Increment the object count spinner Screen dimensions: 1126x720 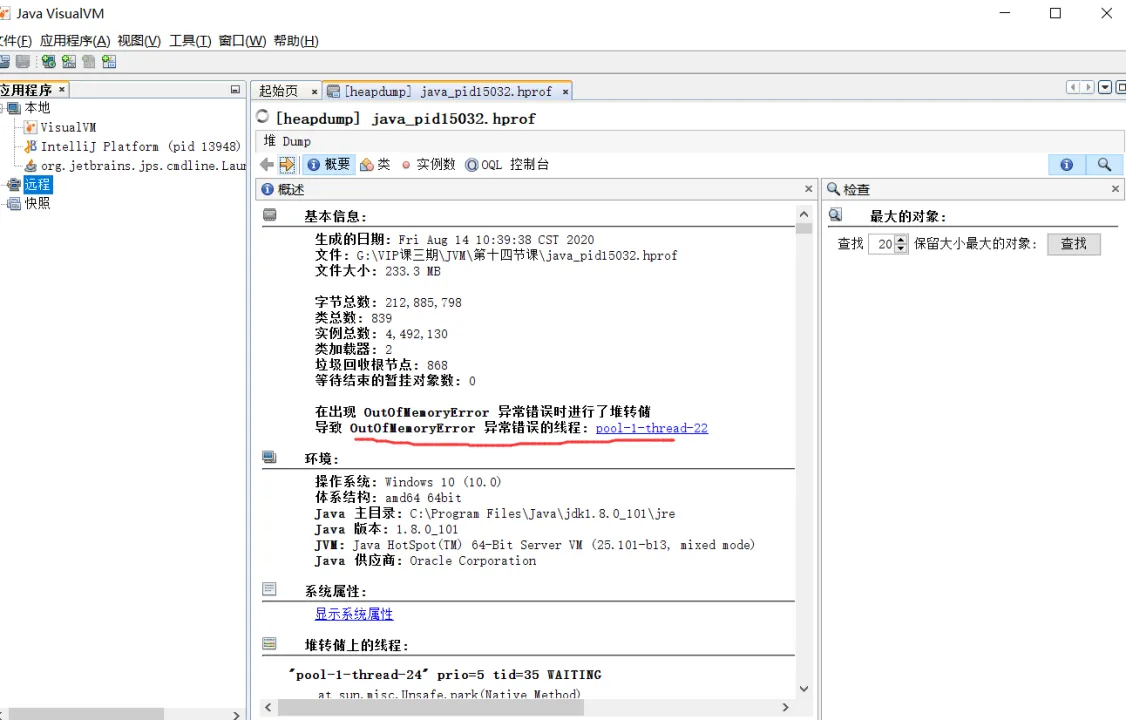pyautogui.click(x=901, y=240)
